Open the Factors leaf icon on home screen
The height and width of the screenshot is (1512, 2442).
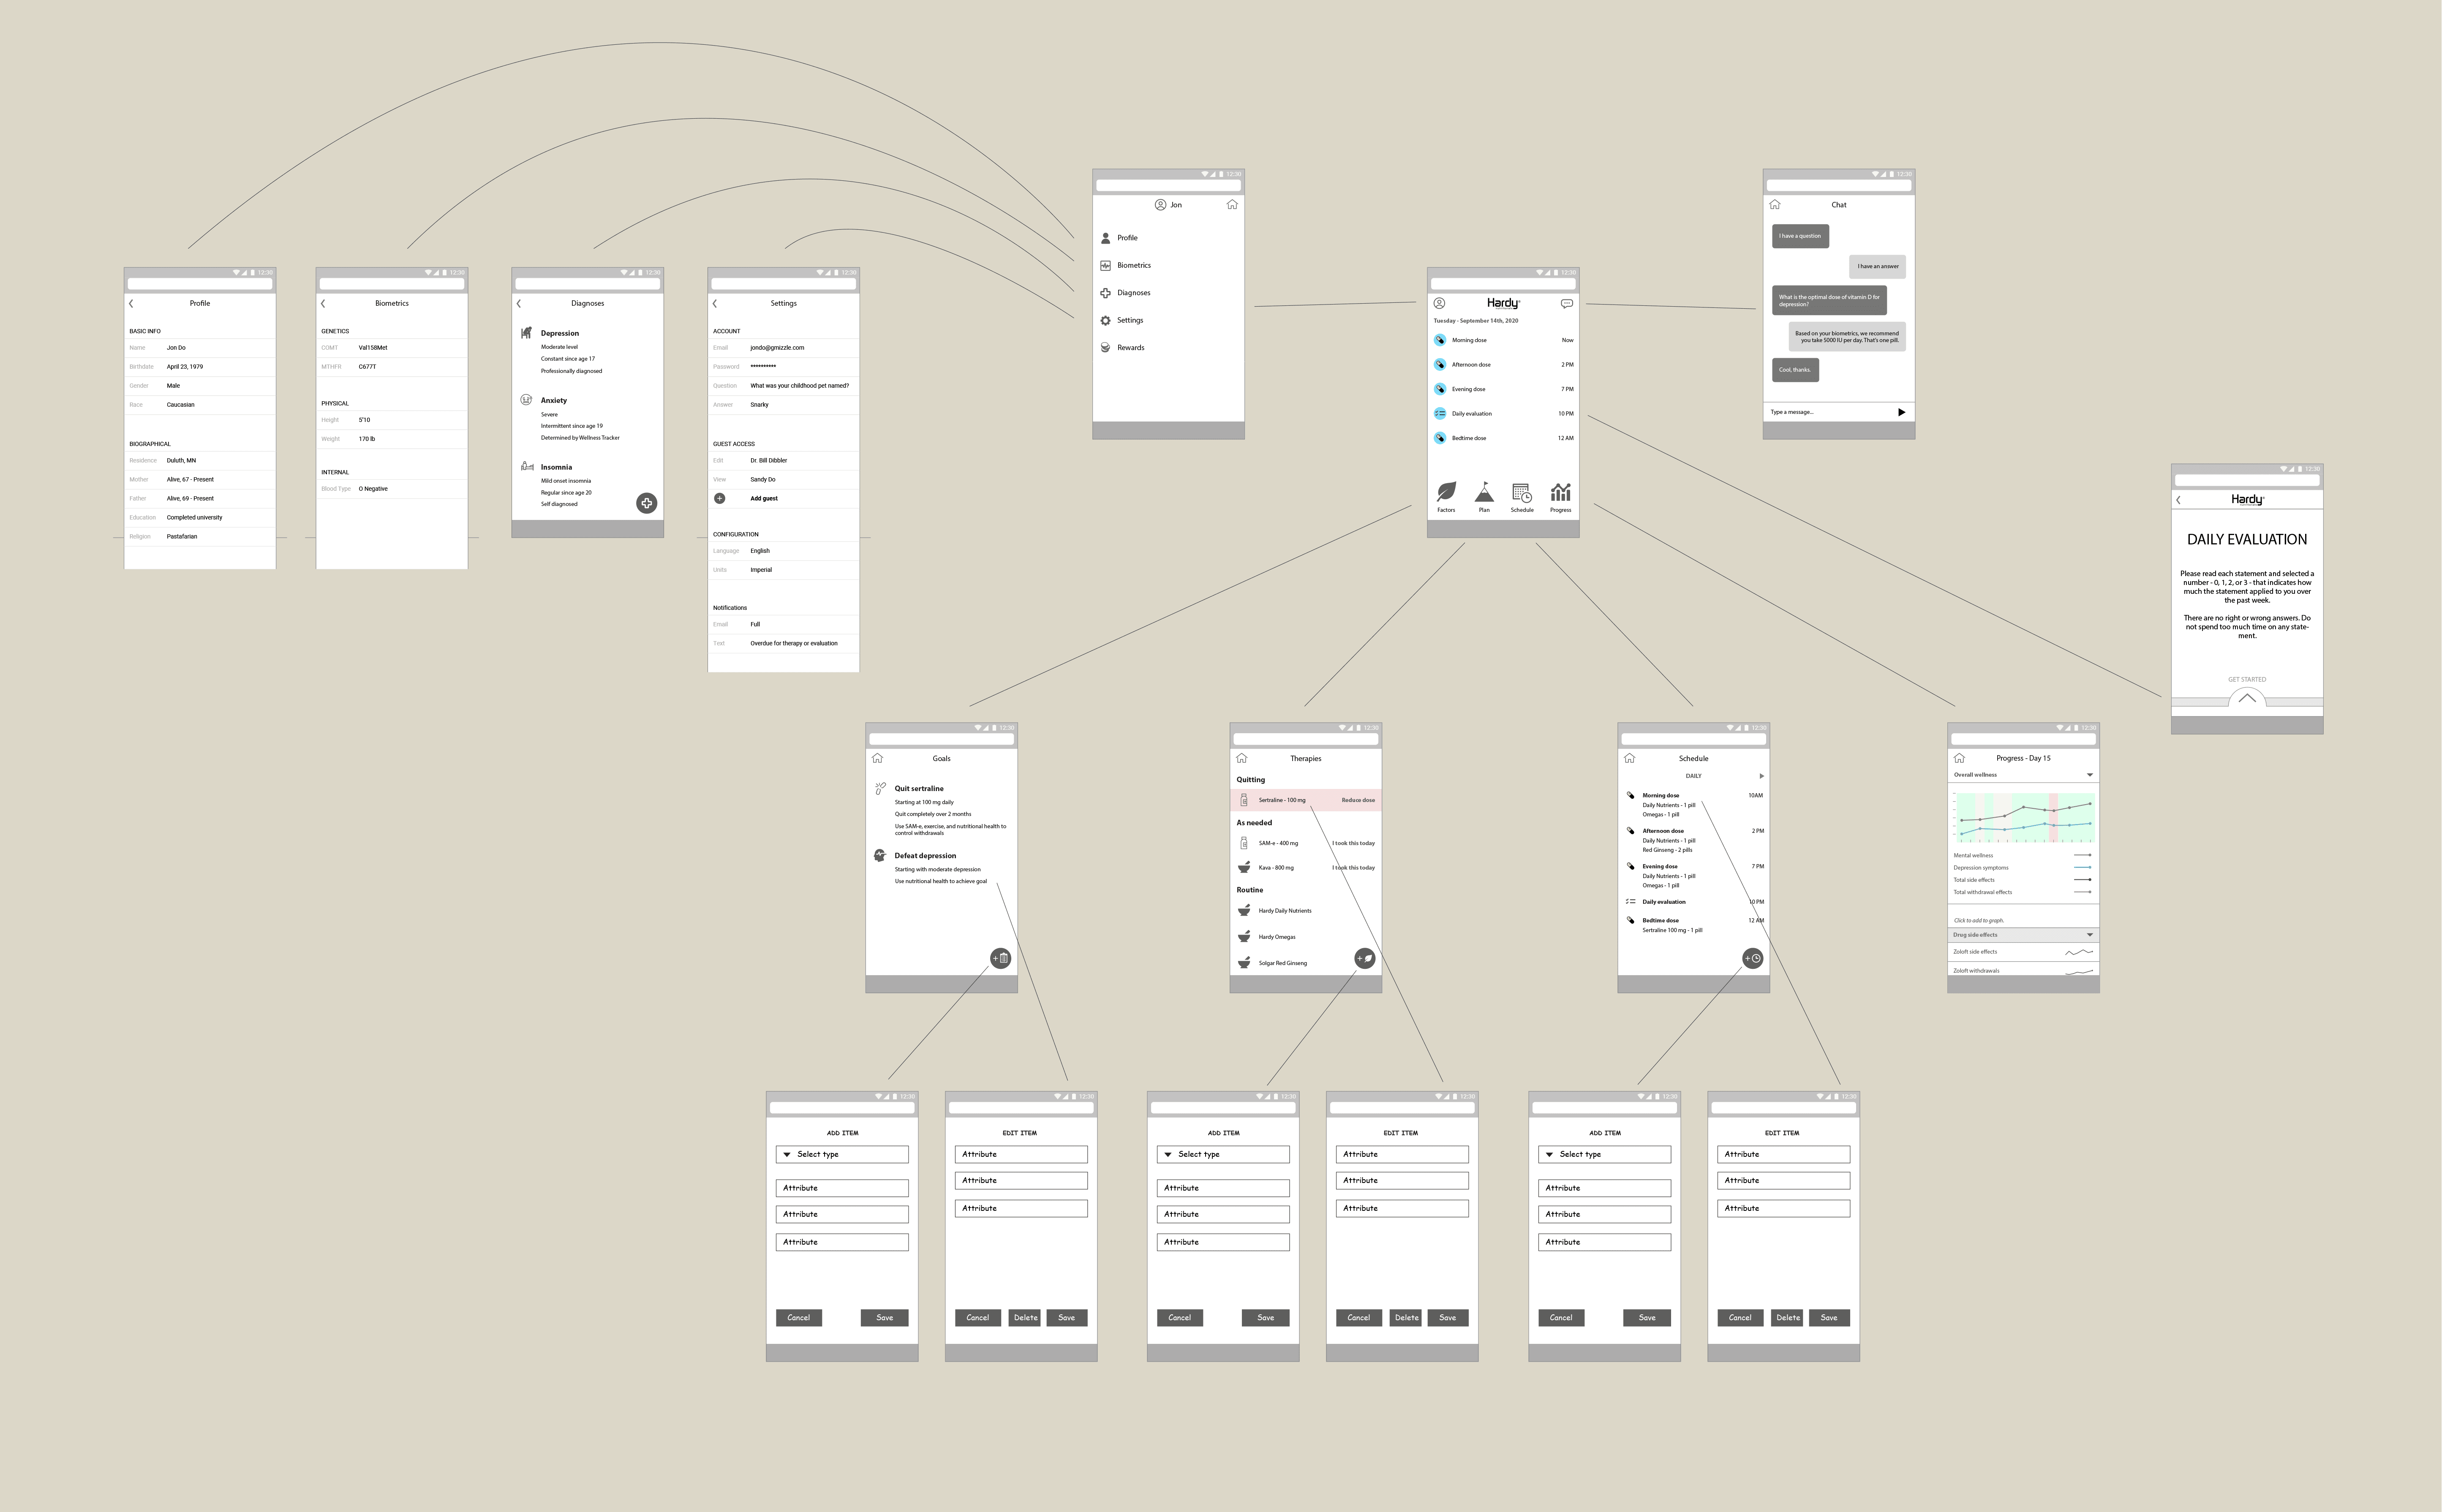(x=1446, y=492)
